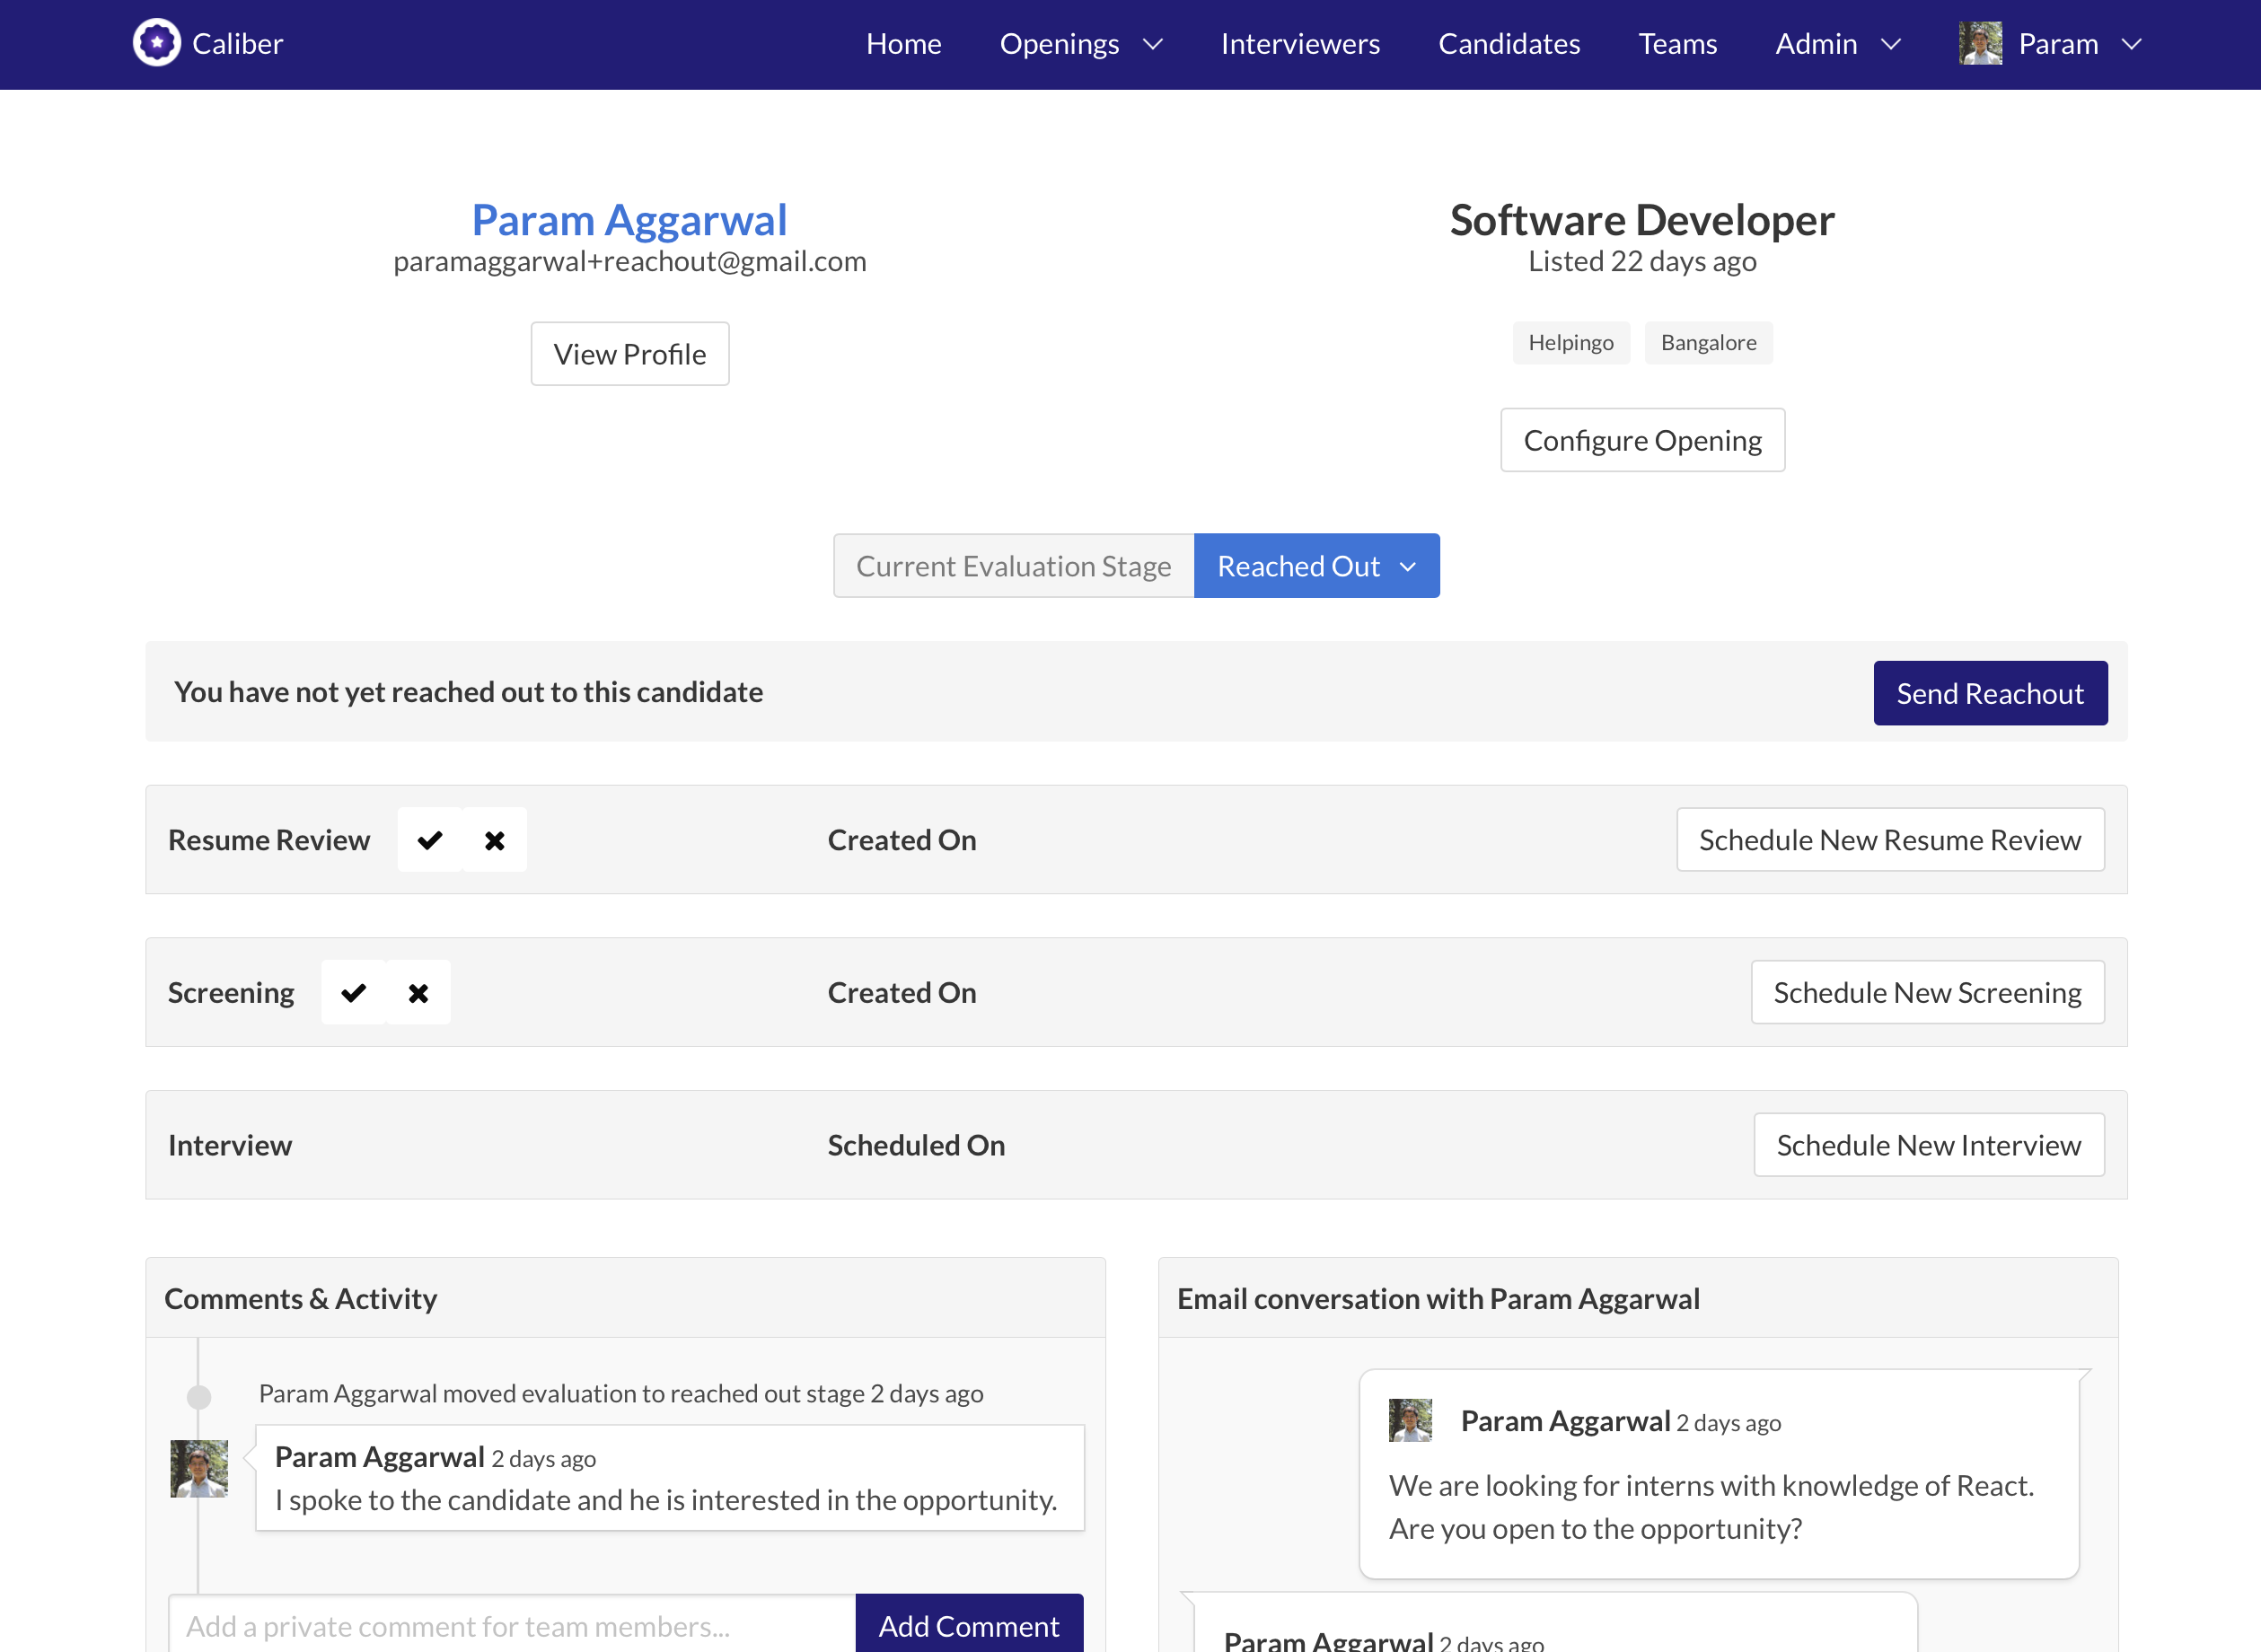Click the View Profile button

629,354
